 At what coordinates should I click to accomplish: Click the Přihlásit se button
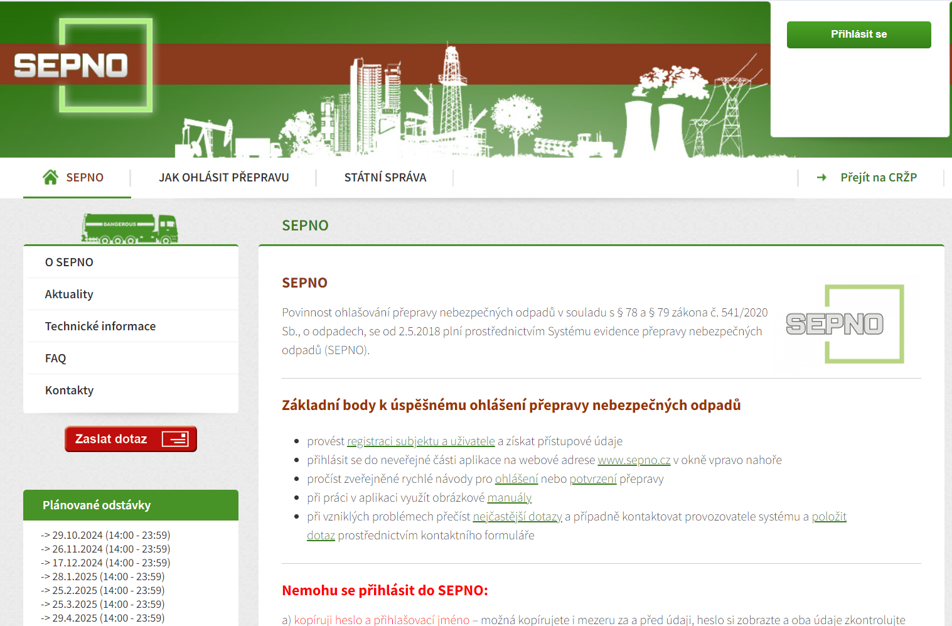coord(858,35)
